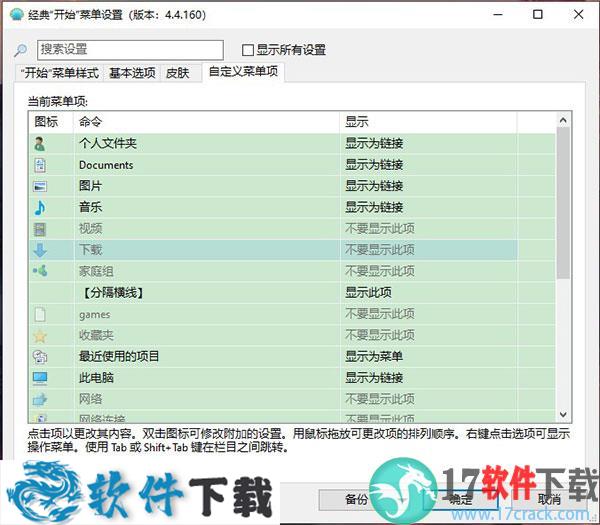Change display setting of 视频 row
This screenshot has width=600, height=525.
tap(380, 229)
